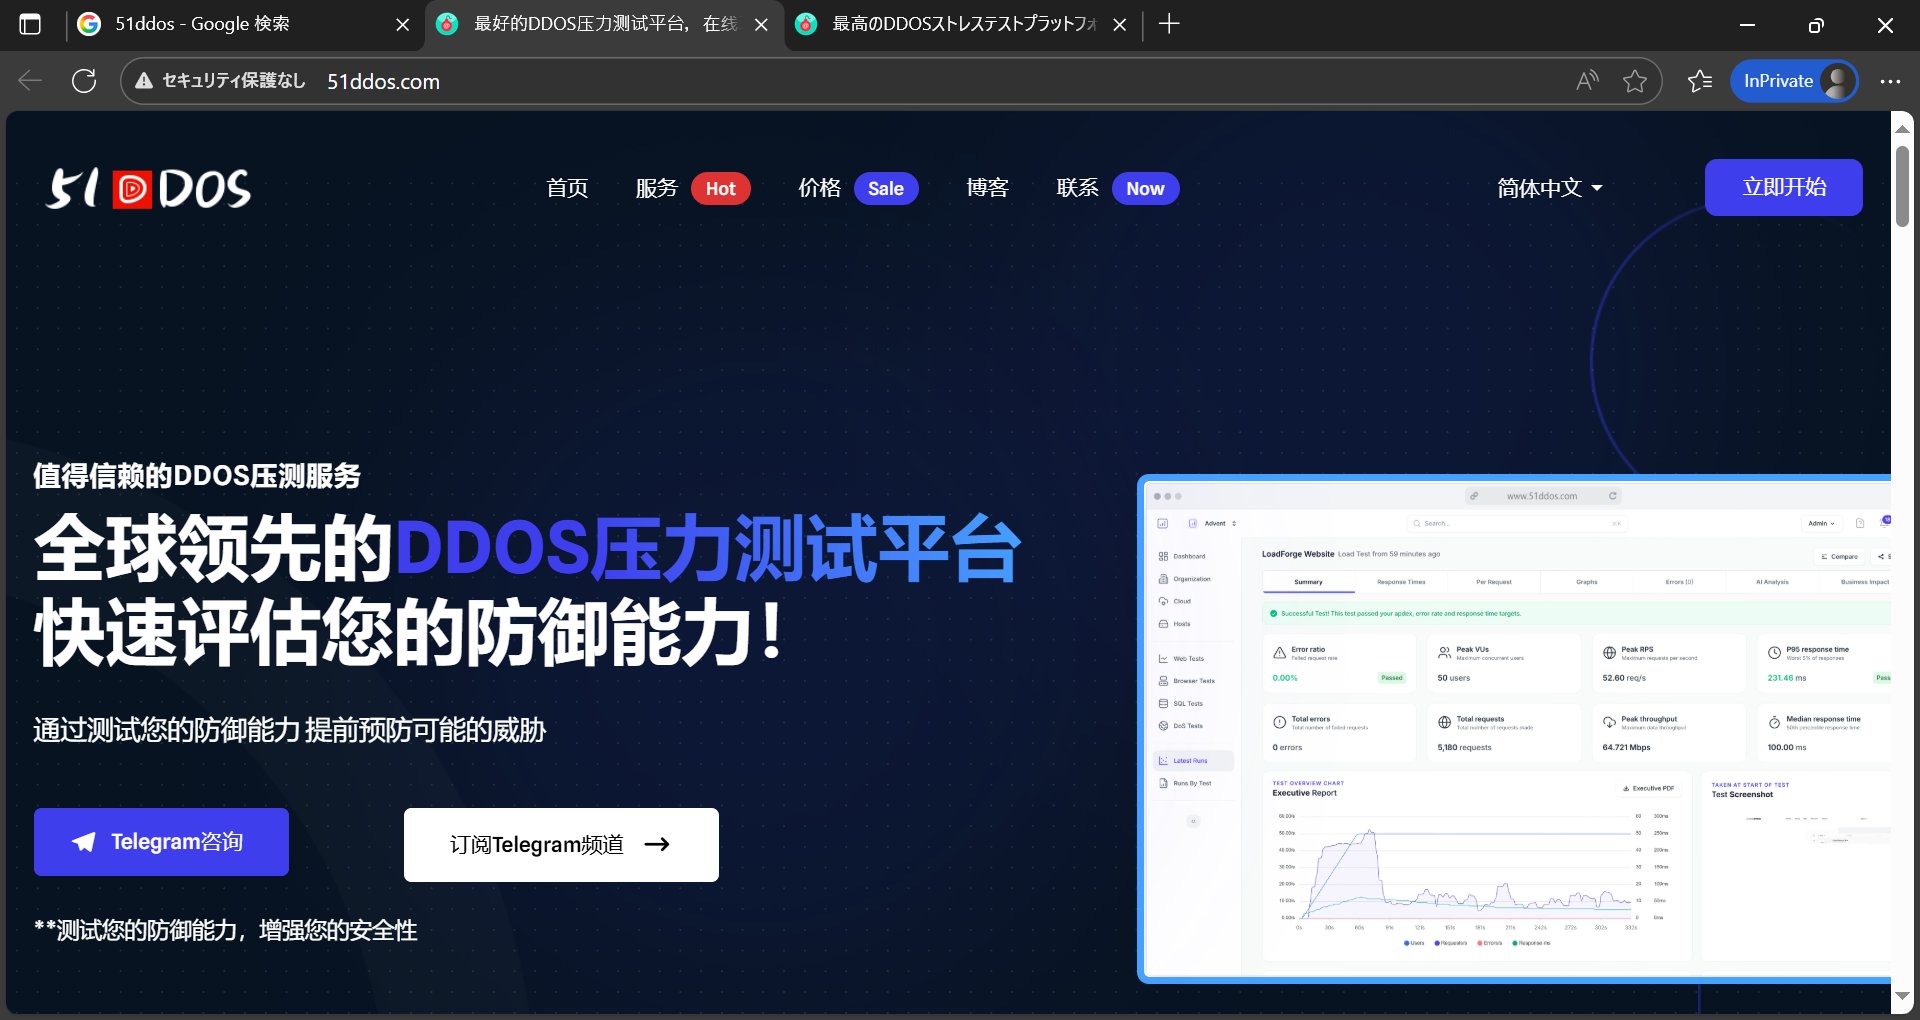Minimize the browser window
This screenshot has height=1020, width=1920.
(x=1748, y=24)
